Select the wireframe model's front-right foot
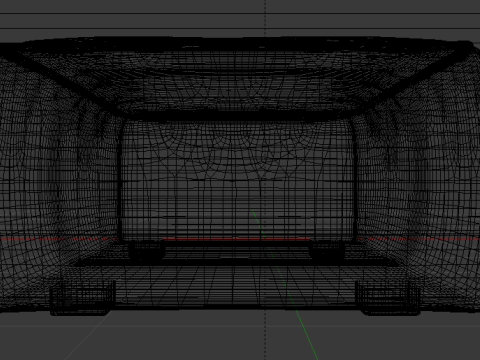The width and height of the screenshot is (480, 360). tap(388, 298)
